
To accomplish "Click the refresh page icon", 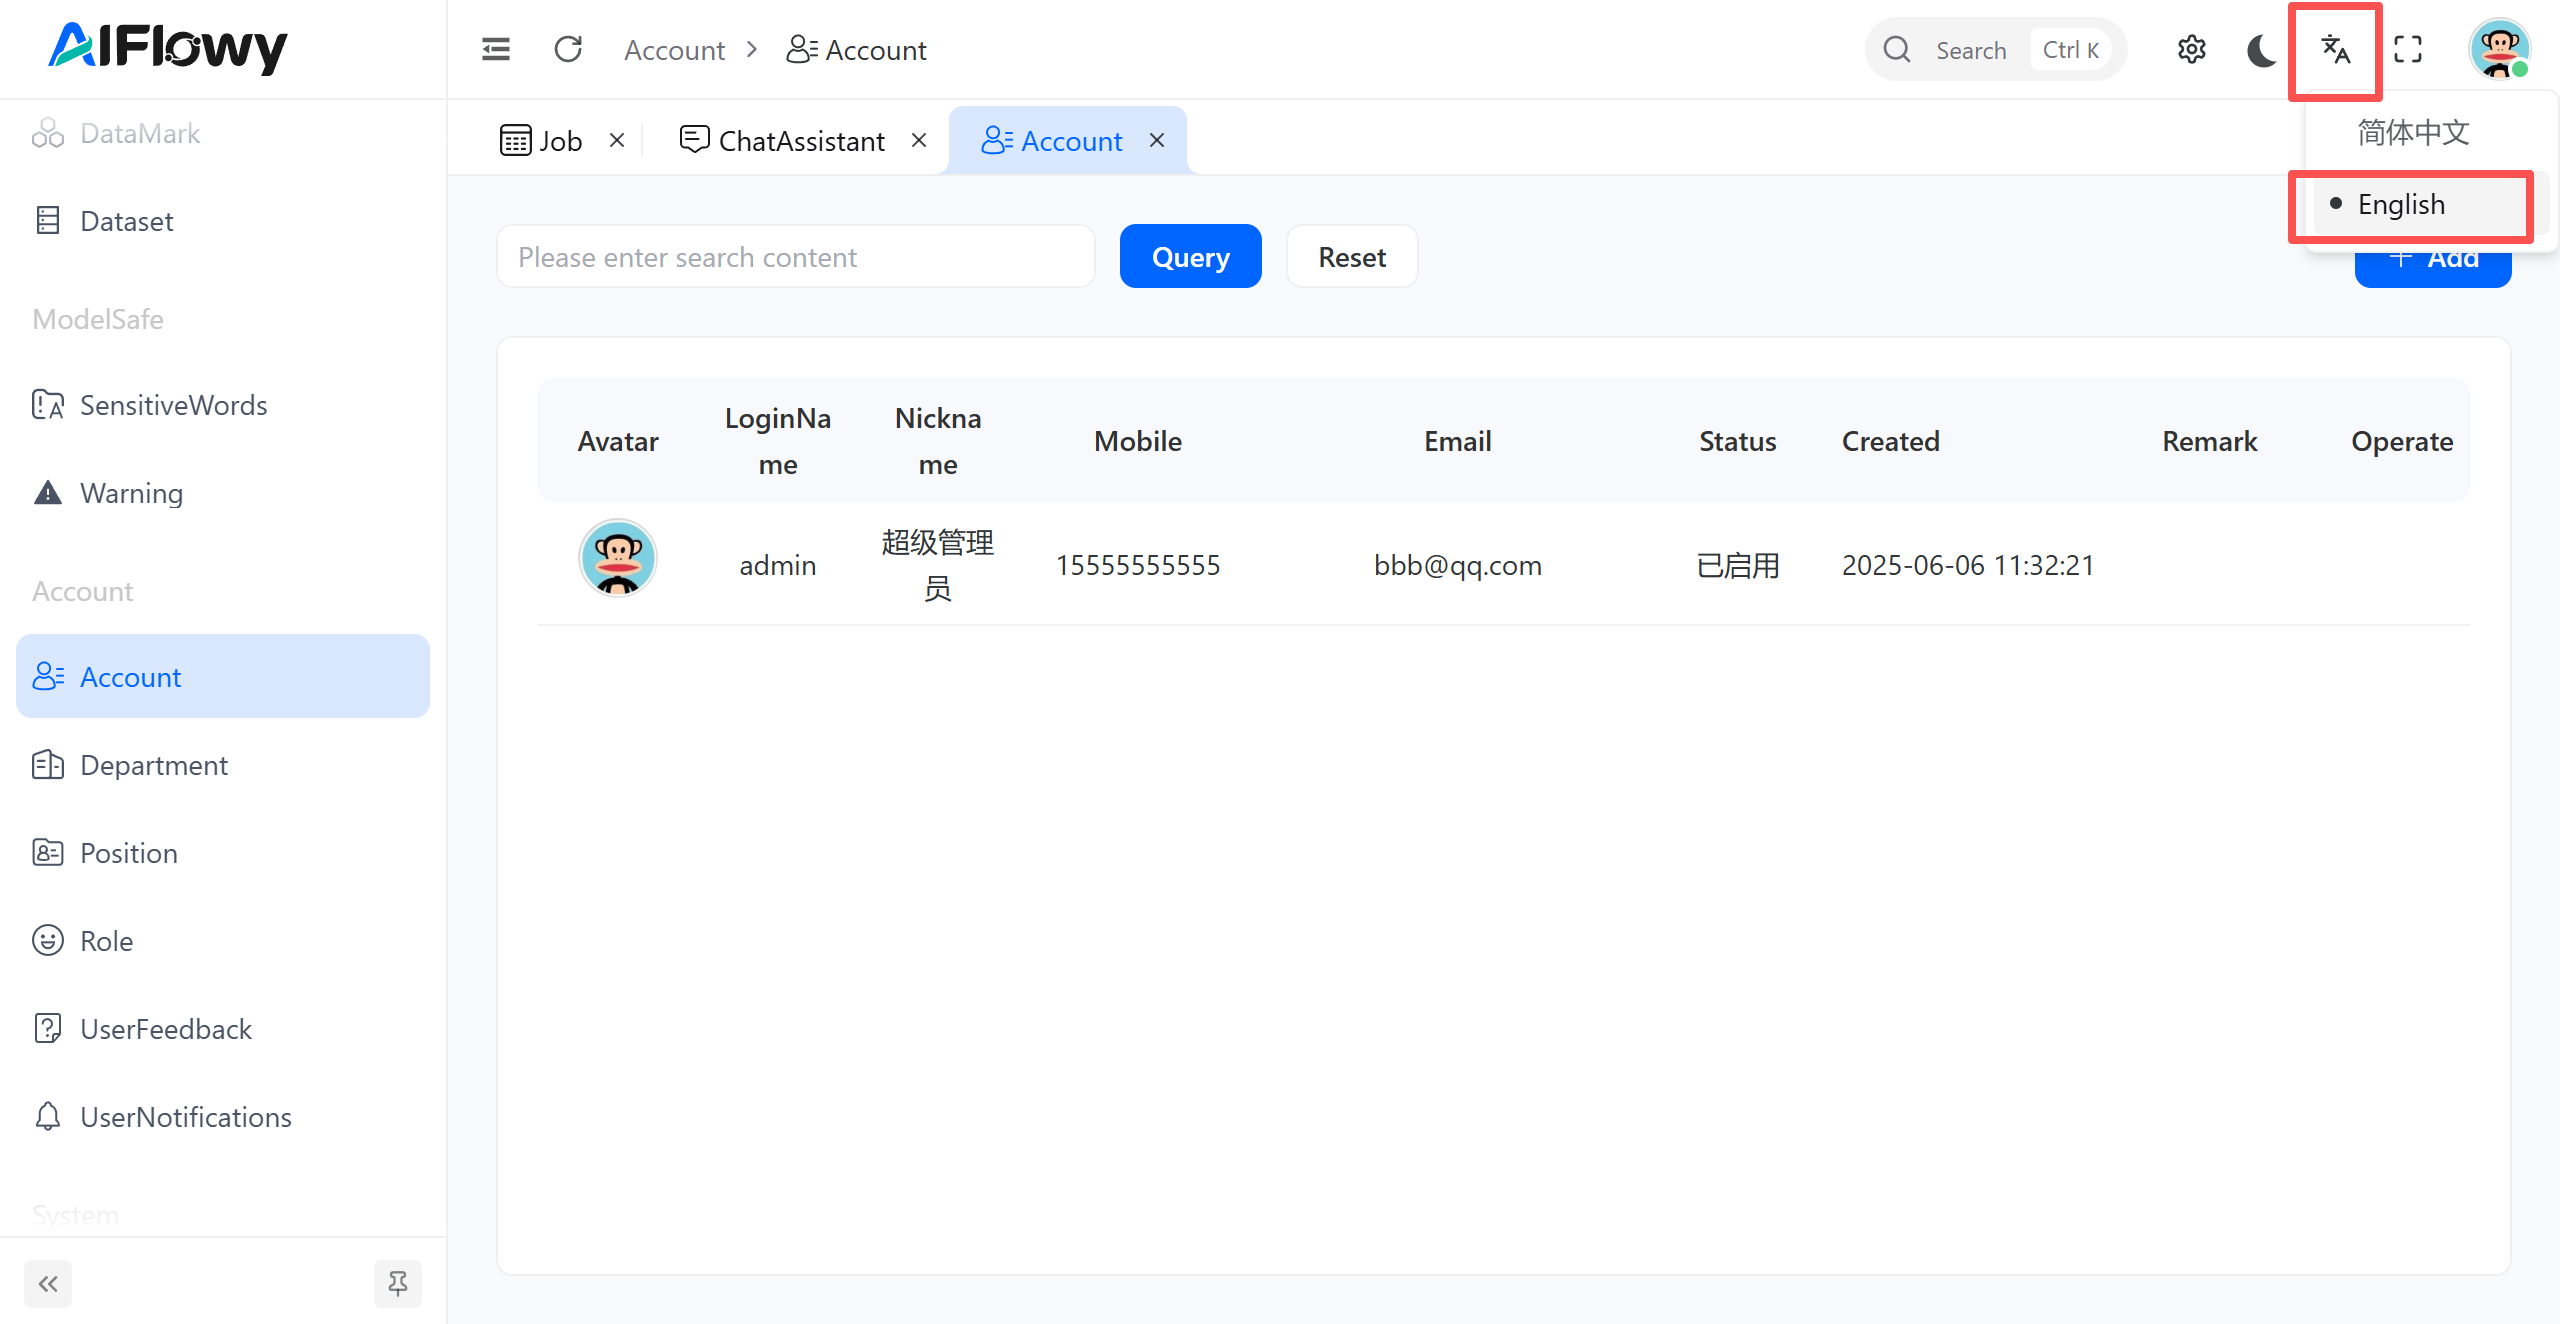I will coord(568,49).
